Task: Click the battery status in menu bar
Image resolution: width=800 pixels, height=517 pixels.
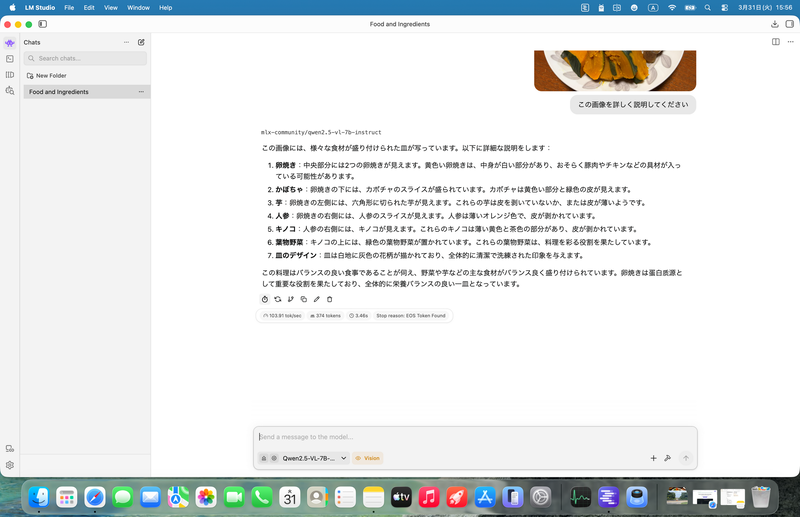Action: coord(690,8)
